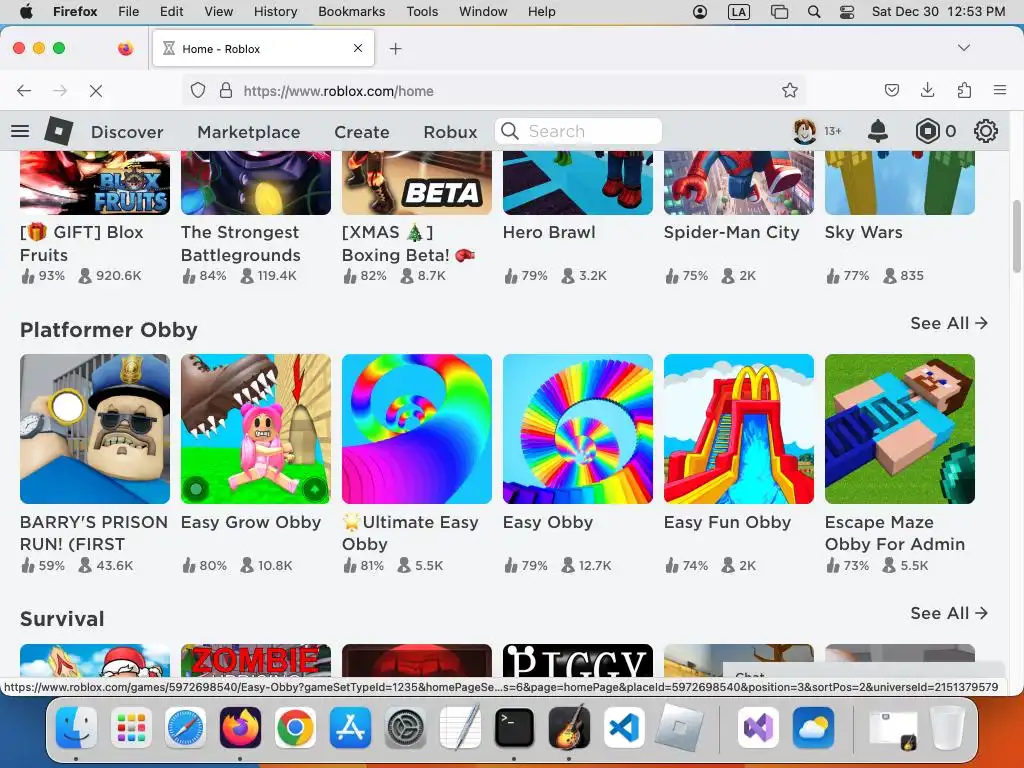Open Escape Maze Obby For Admin thumbnail
This screenshot has height=768, width=1024.
[900, 429]
